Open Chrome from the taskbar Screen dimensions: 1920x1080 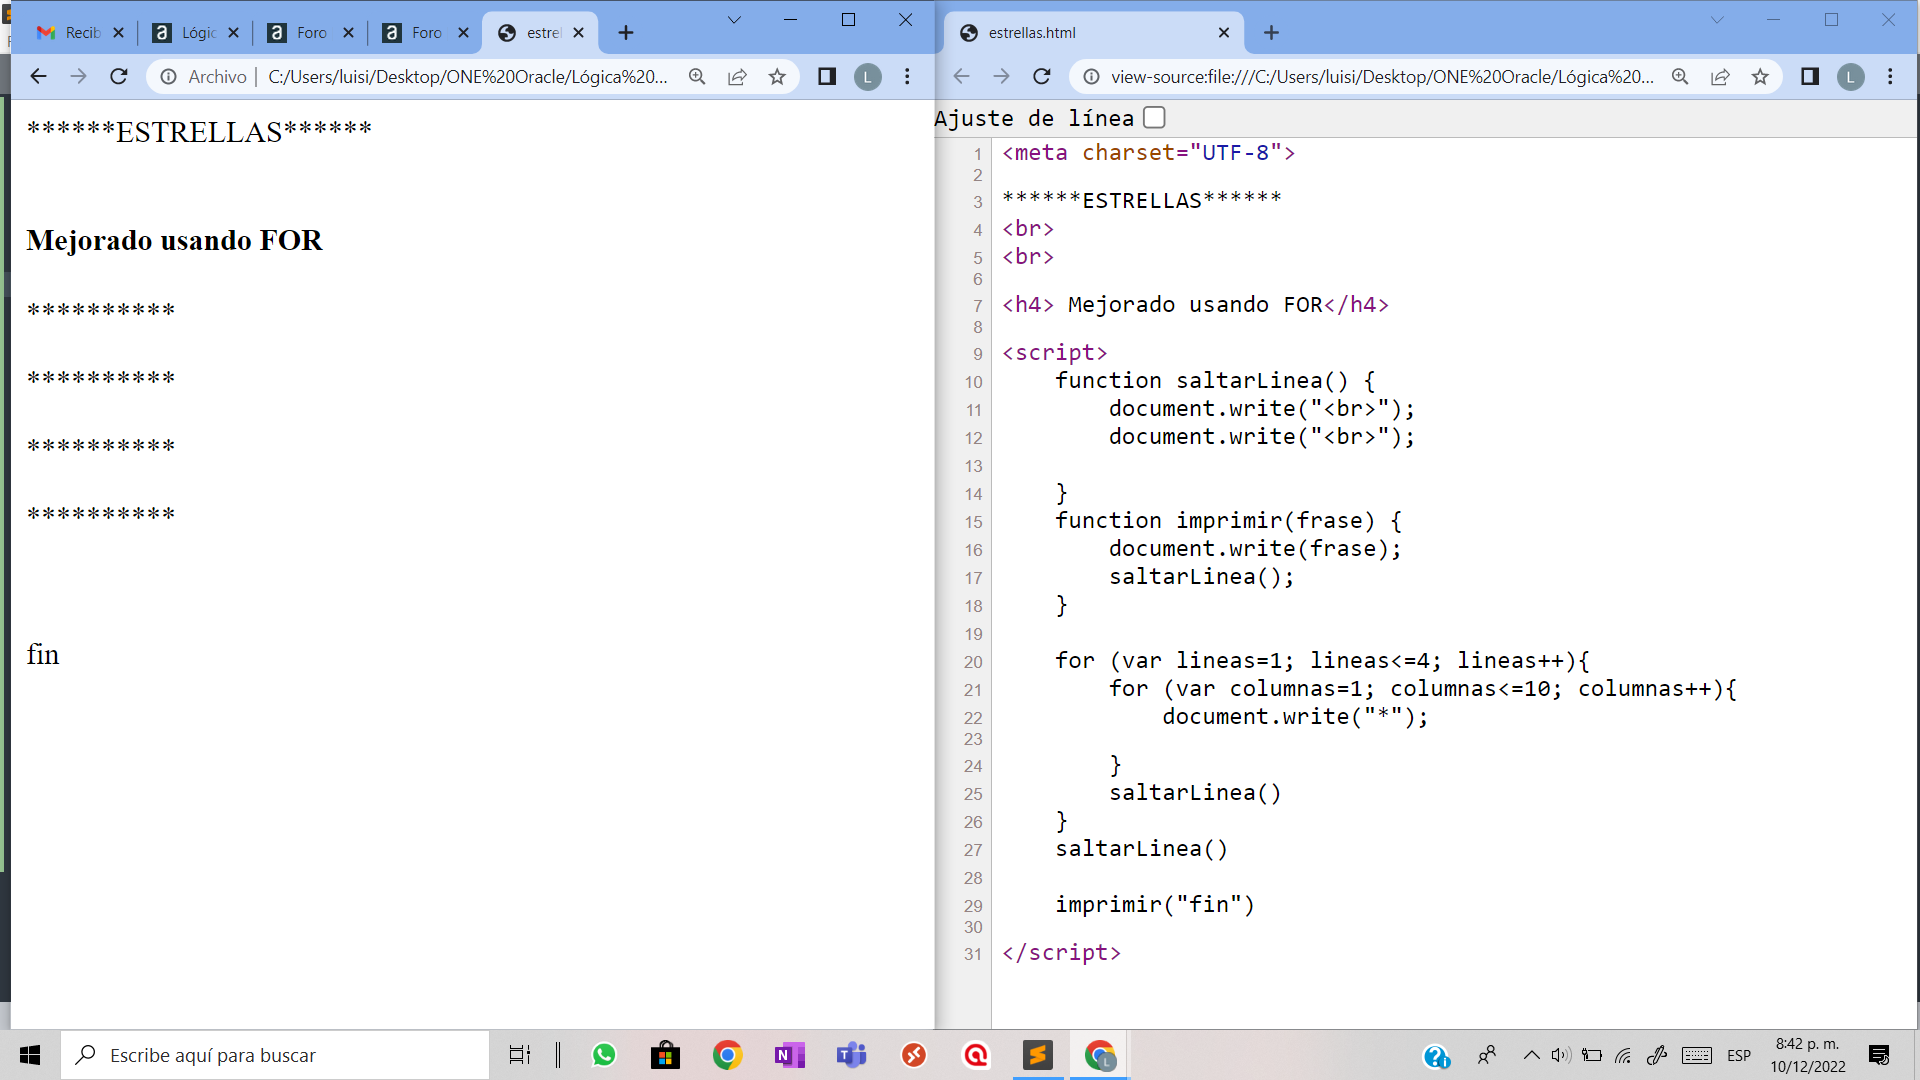(727, 1055)
